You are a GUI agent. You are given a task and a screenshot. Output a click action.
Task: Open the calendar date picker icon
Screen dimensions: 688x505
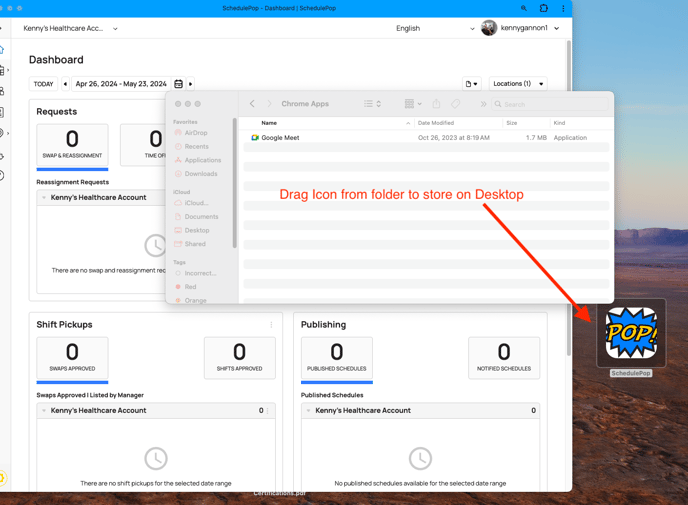179,84
